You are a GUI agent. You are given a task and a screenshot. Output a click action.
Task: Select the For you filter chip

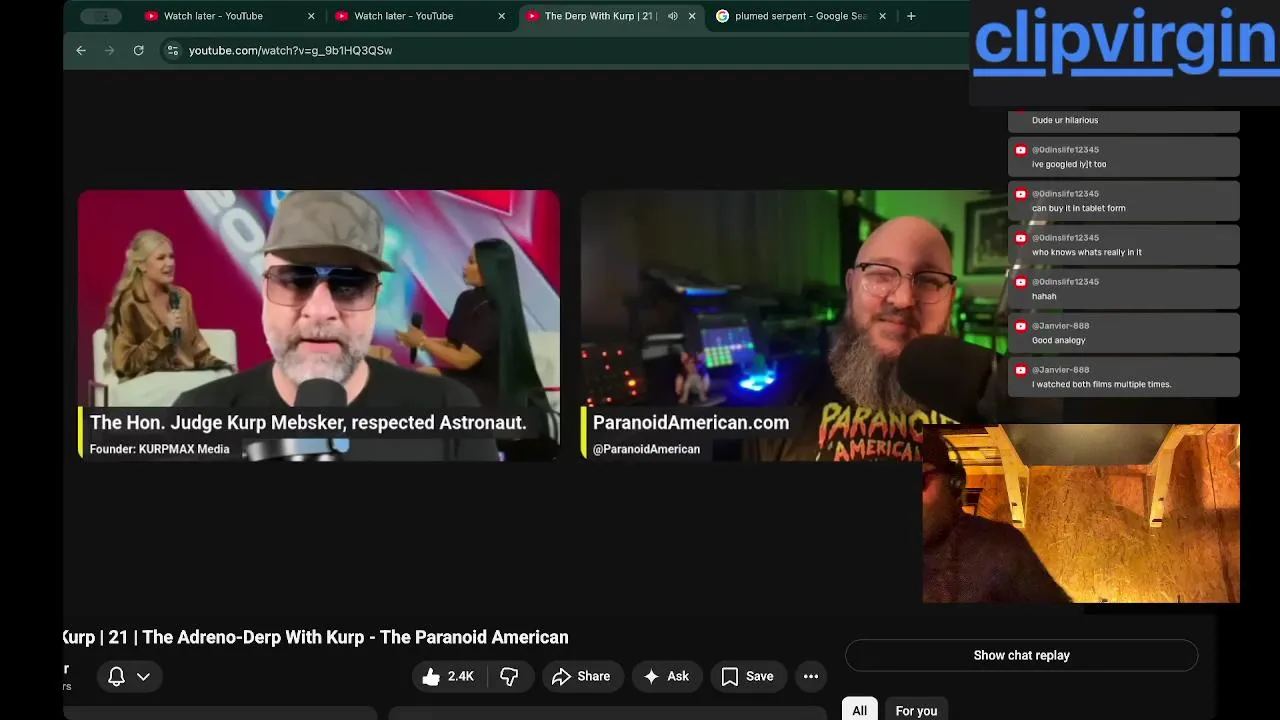coord(916,711)
